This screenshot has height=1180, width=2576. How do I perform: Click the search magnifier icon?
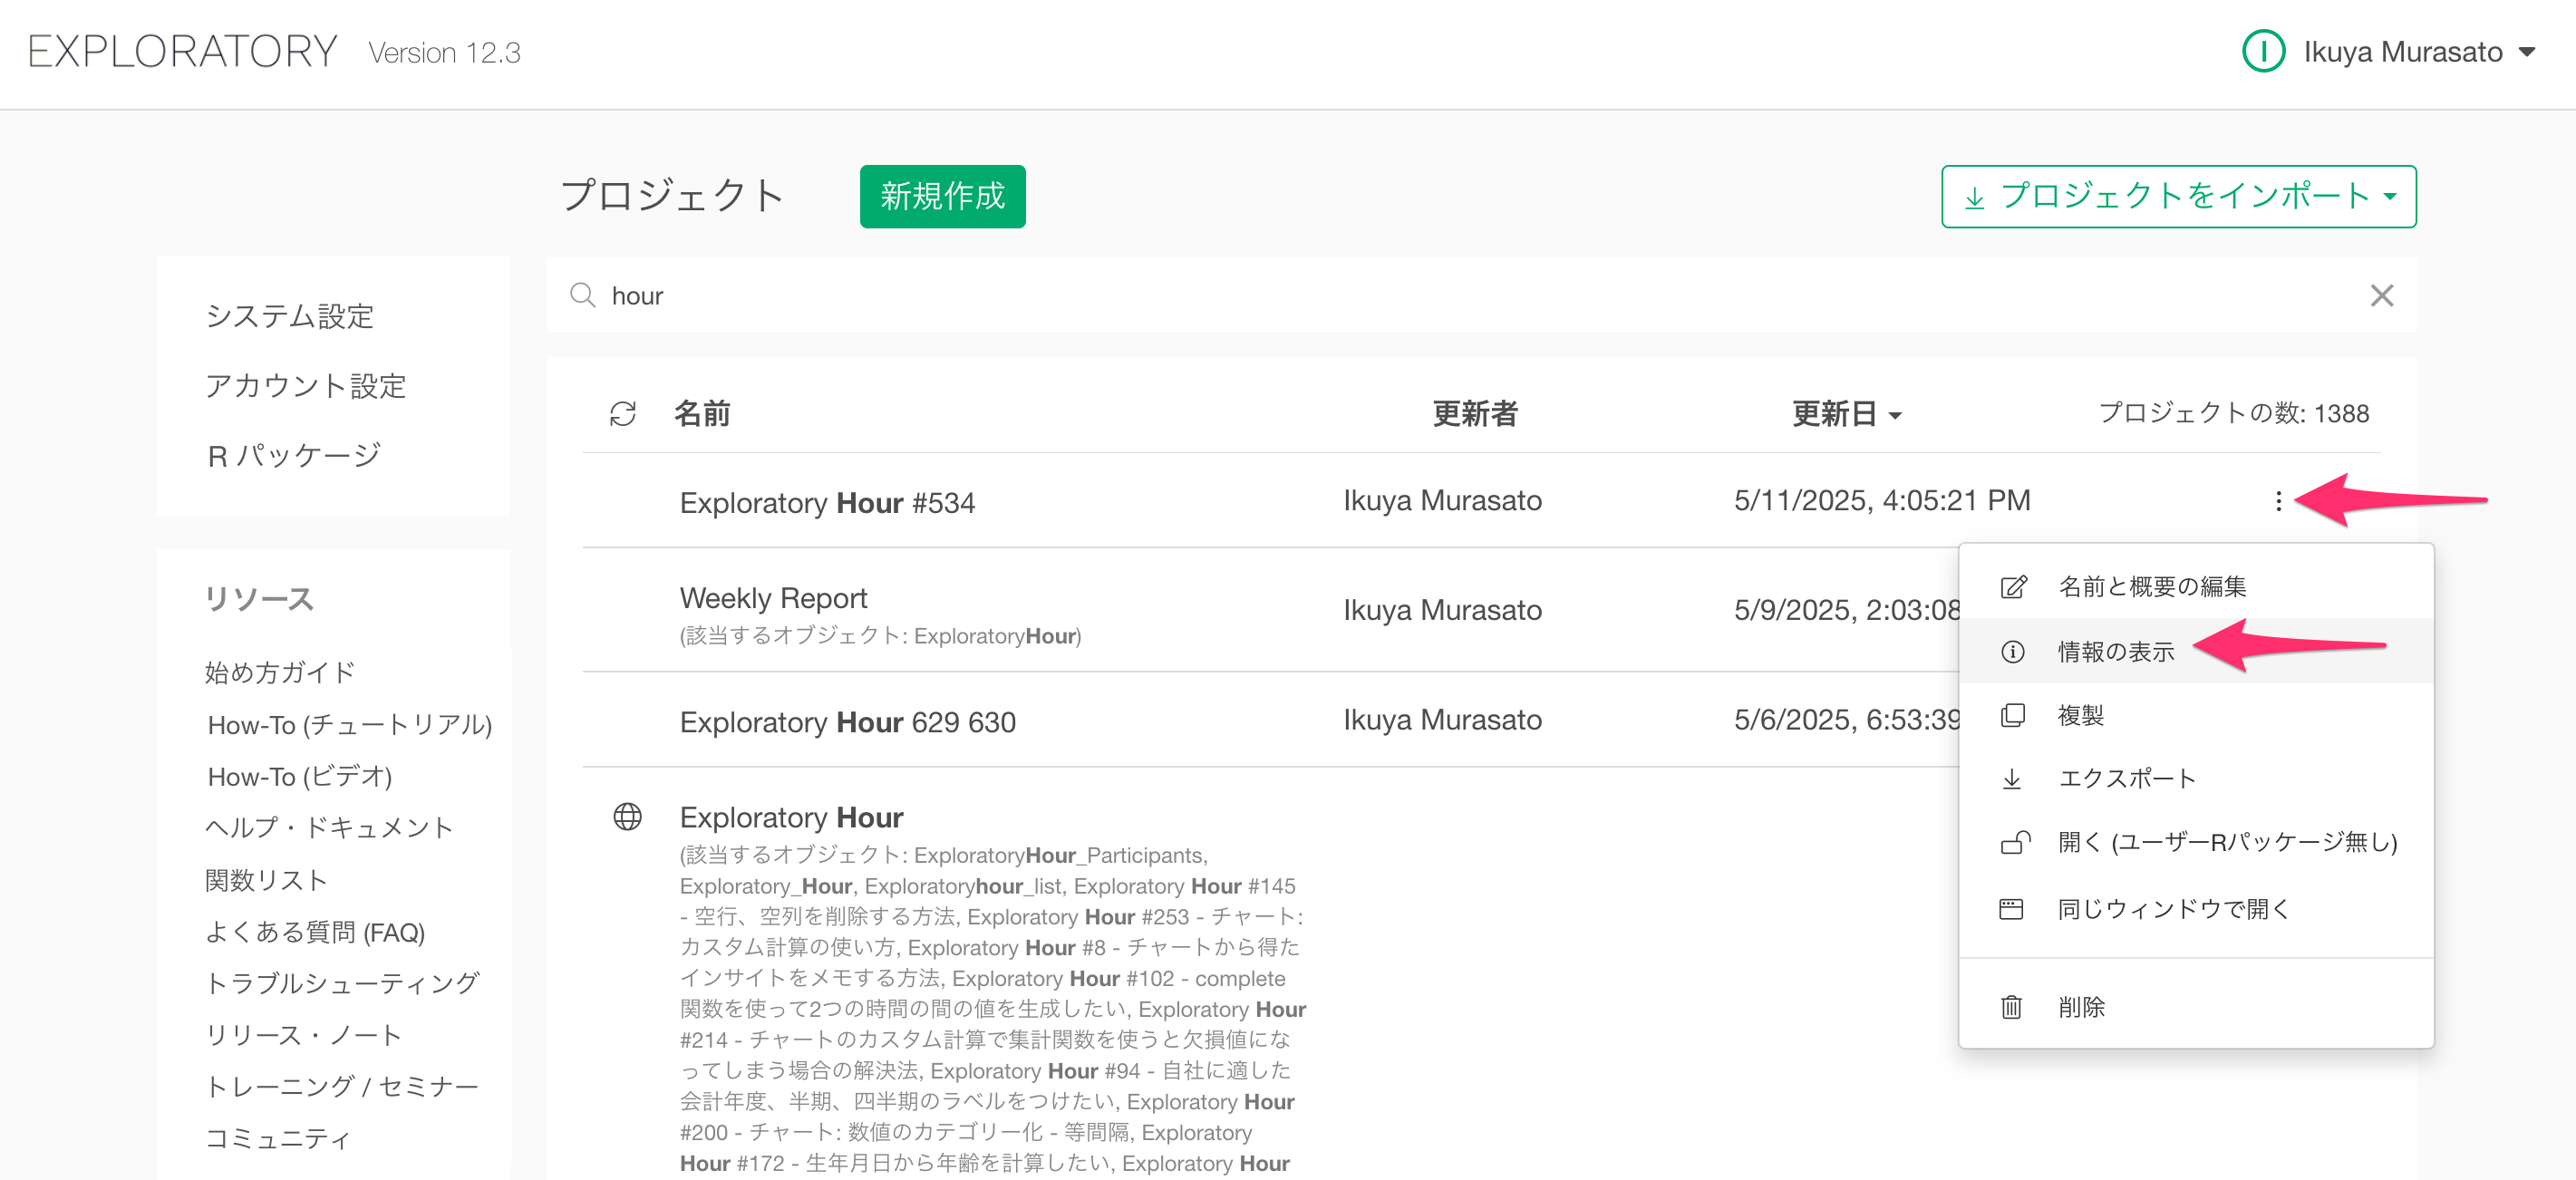[x=582, y=295]
